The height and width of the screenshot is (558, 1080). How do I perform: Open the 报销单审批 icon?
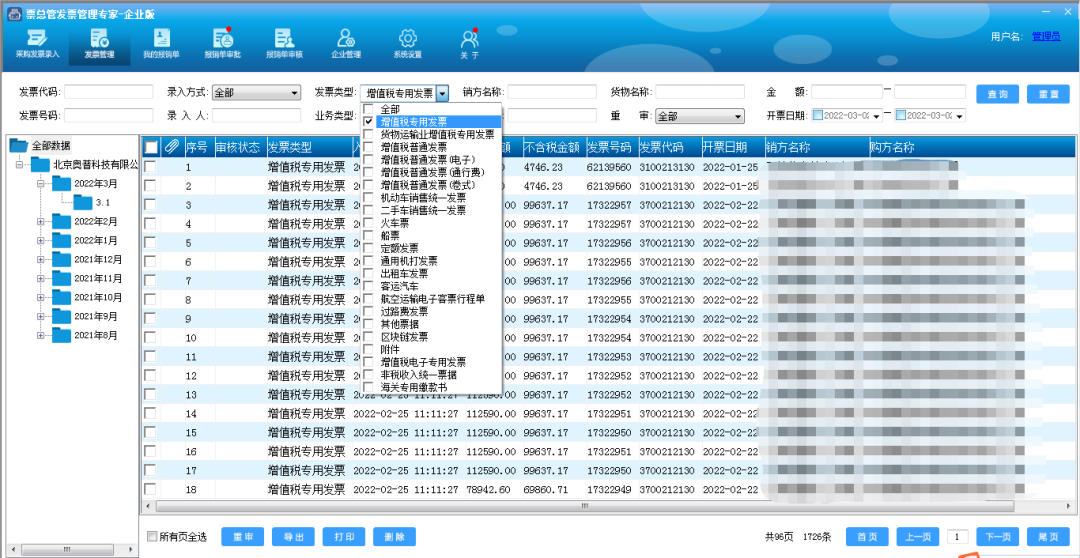tap(222, 44)
